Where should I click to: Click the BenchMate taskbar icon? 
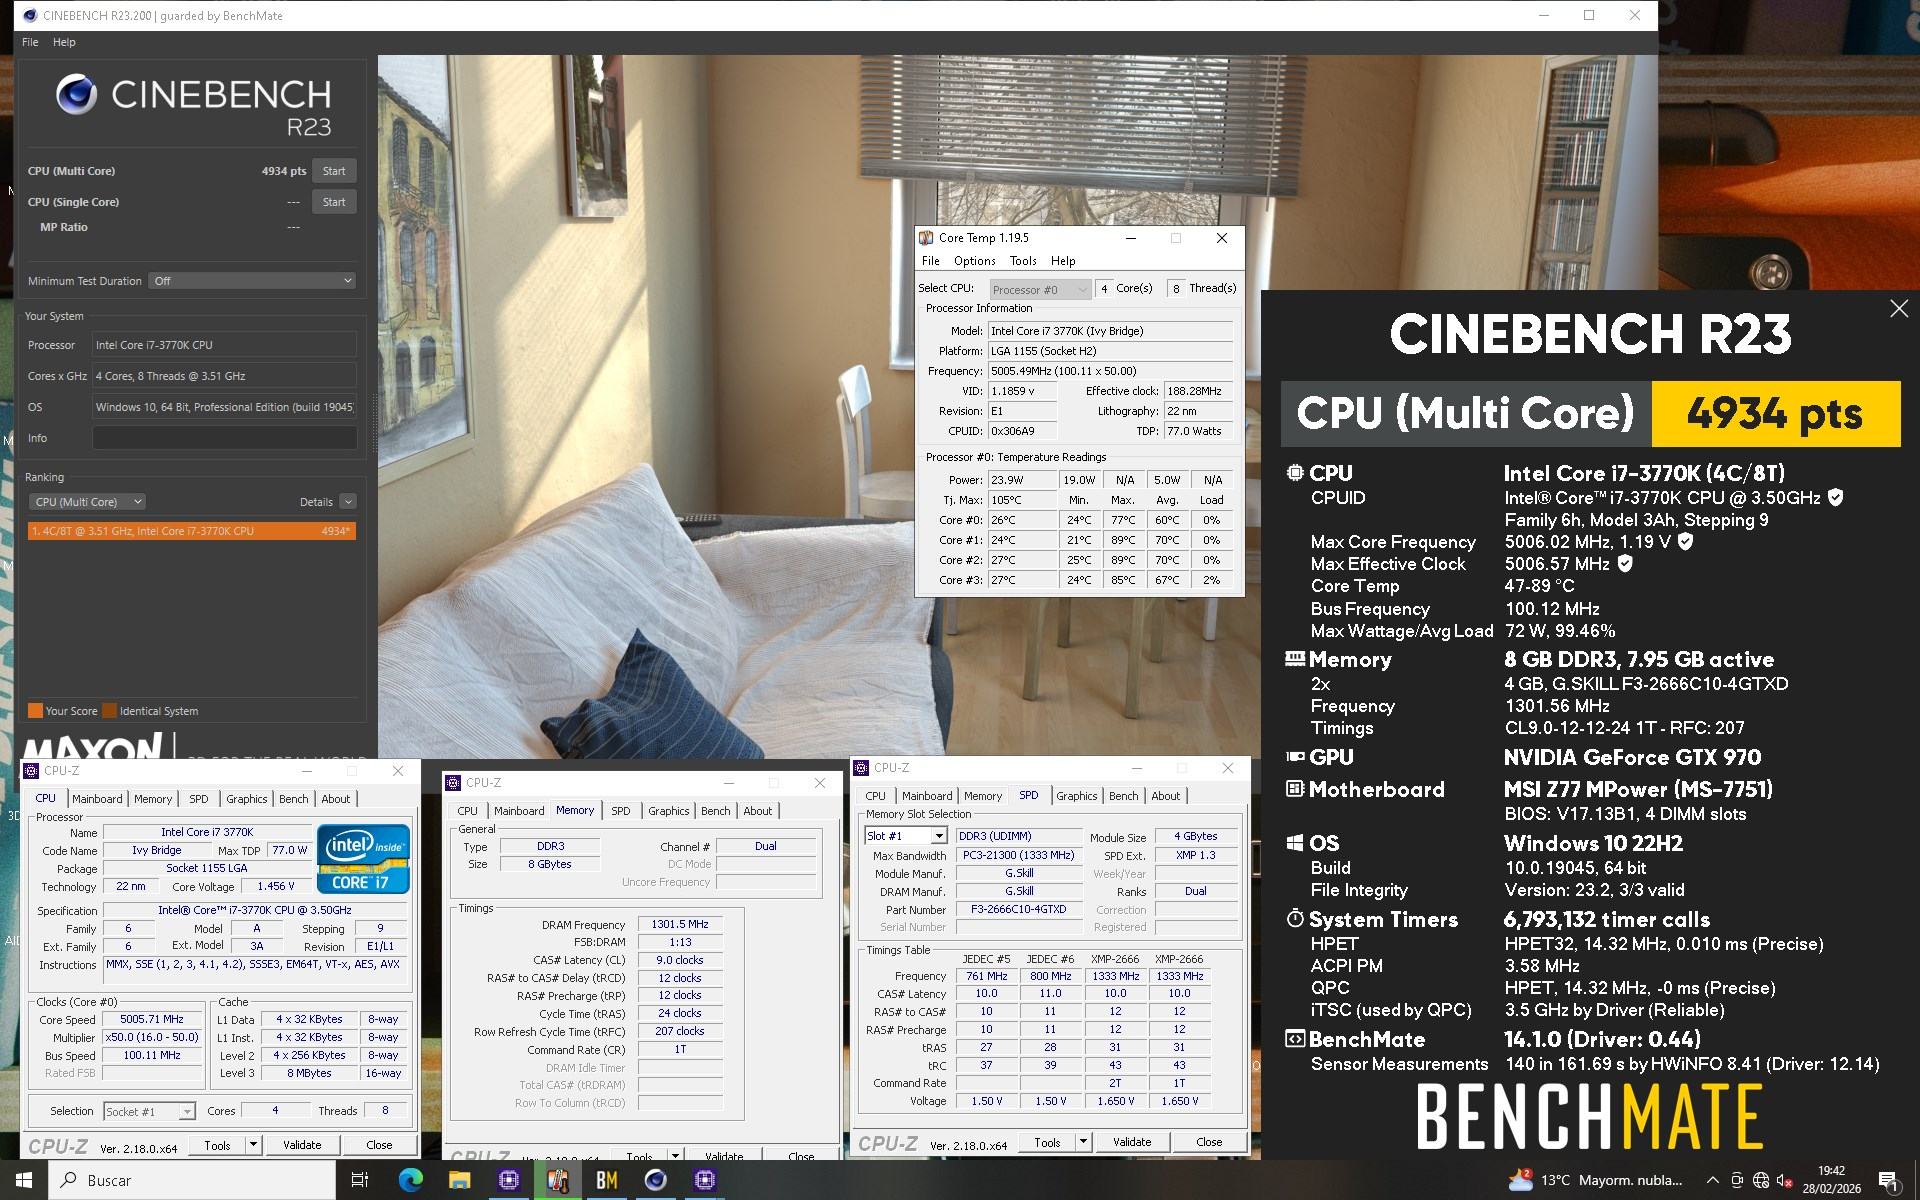pyautogui.click(x=606, y=1180)
